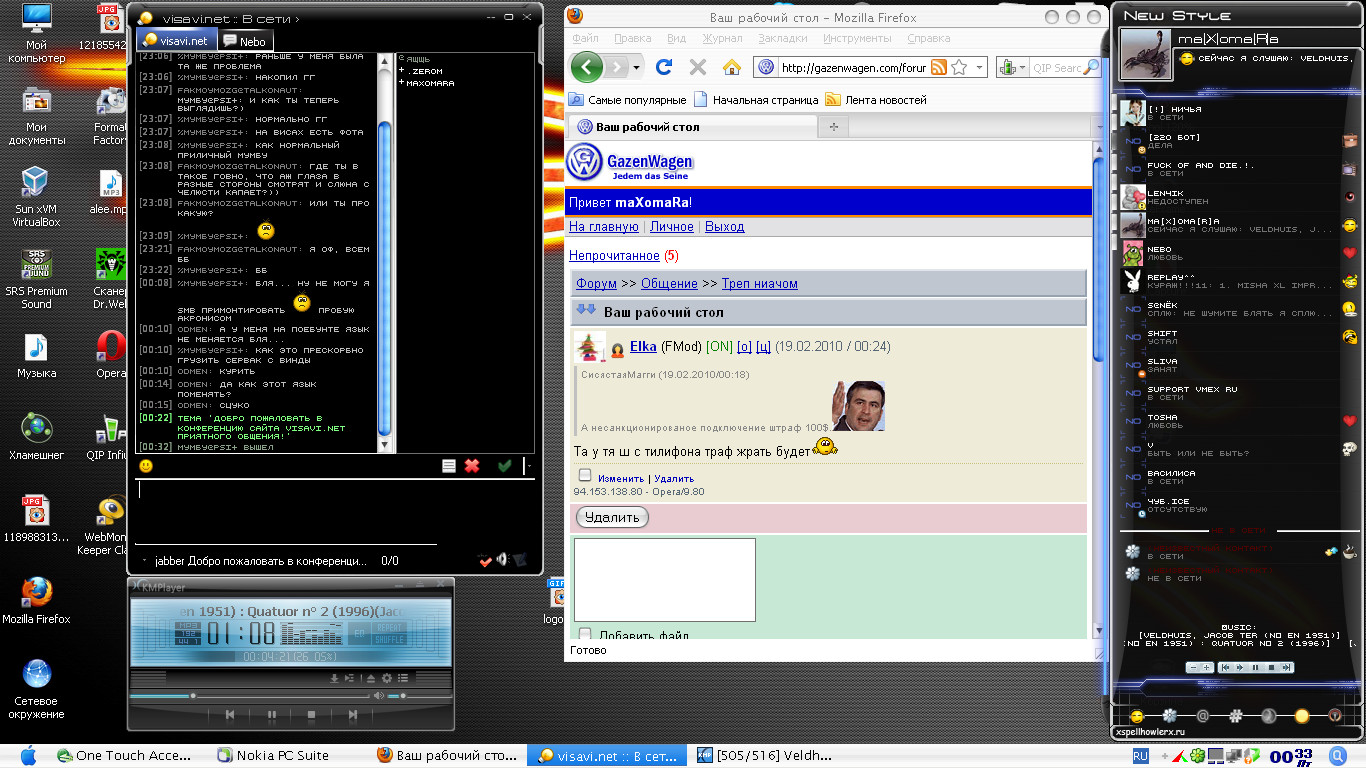Screen dimensions: 1366x768
Task: Toggle SHUFFLE in KMPlayer
Action: 389,640
